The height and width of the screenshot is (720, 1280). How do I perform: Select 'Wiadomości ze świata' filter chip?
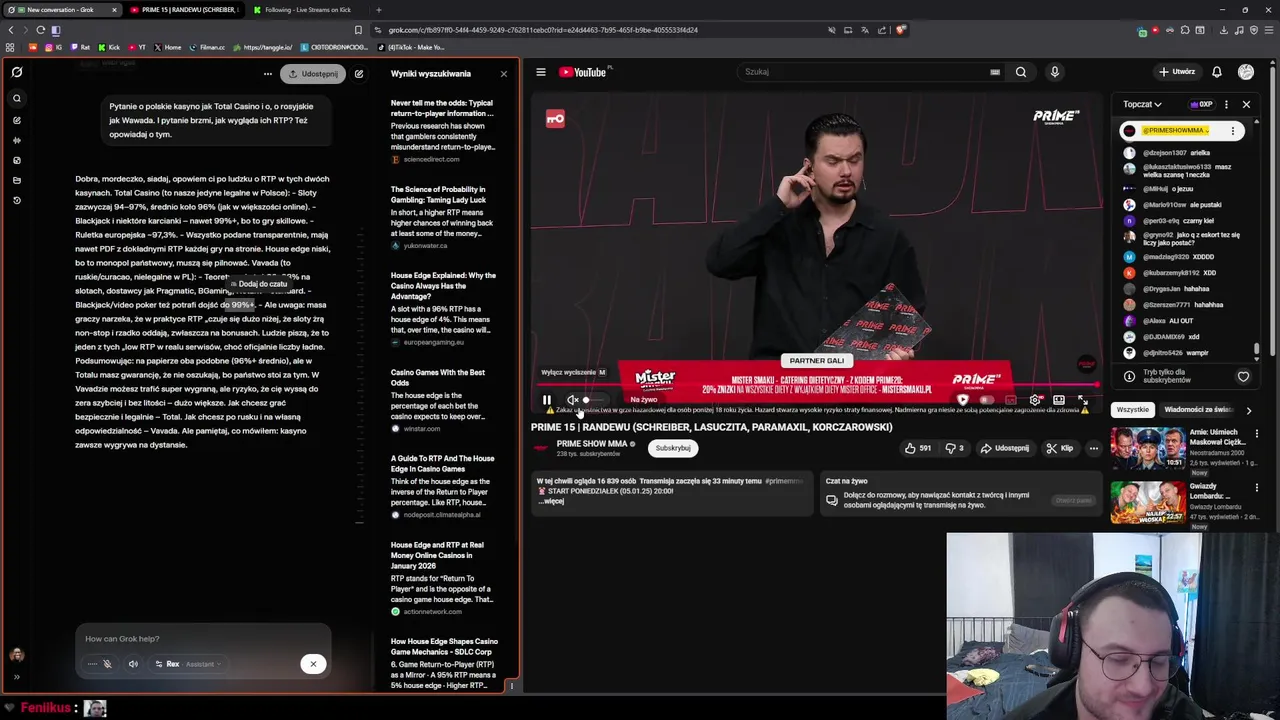1197,410
